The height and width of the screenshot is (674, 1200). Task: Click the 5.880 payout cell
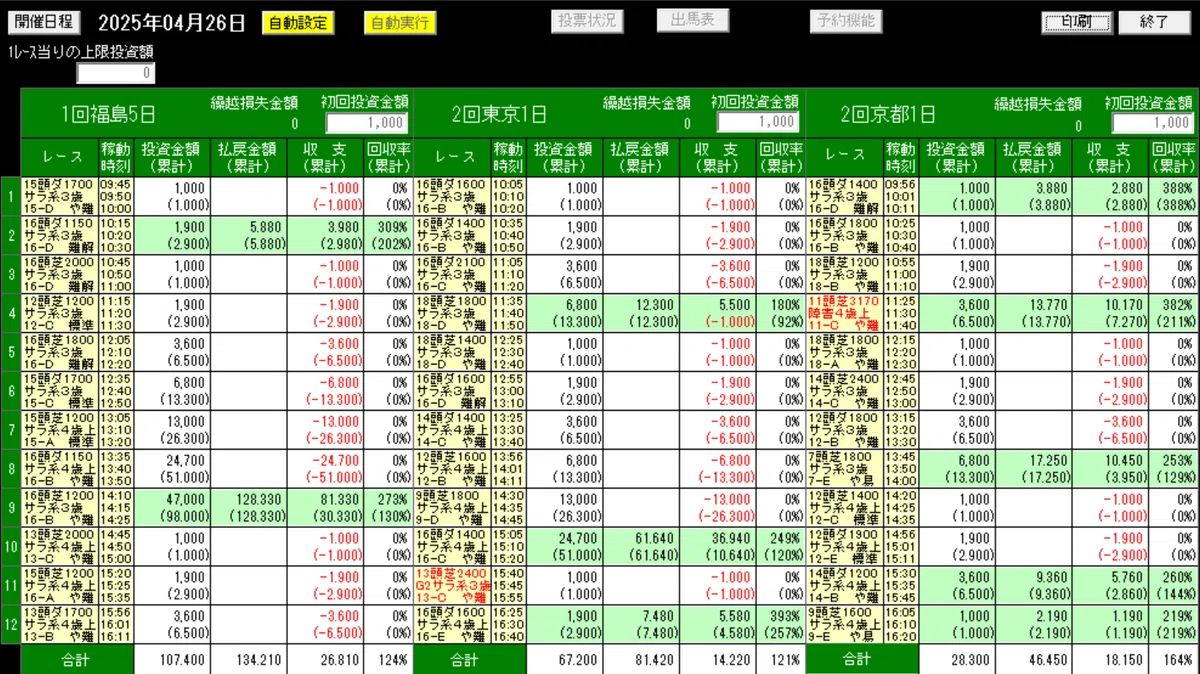248,235
